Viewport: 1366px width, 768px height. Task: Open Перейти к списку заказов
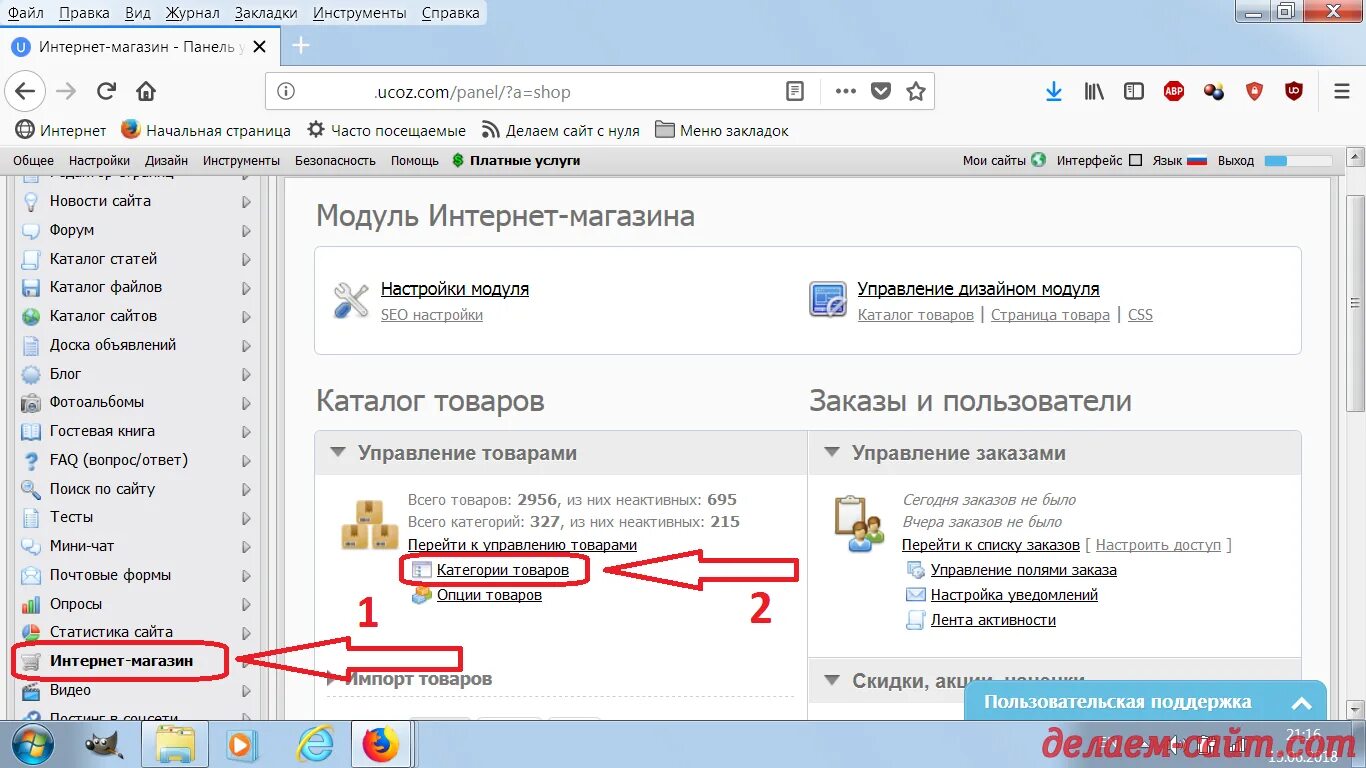pyautogui.click(x=991, y=545)
